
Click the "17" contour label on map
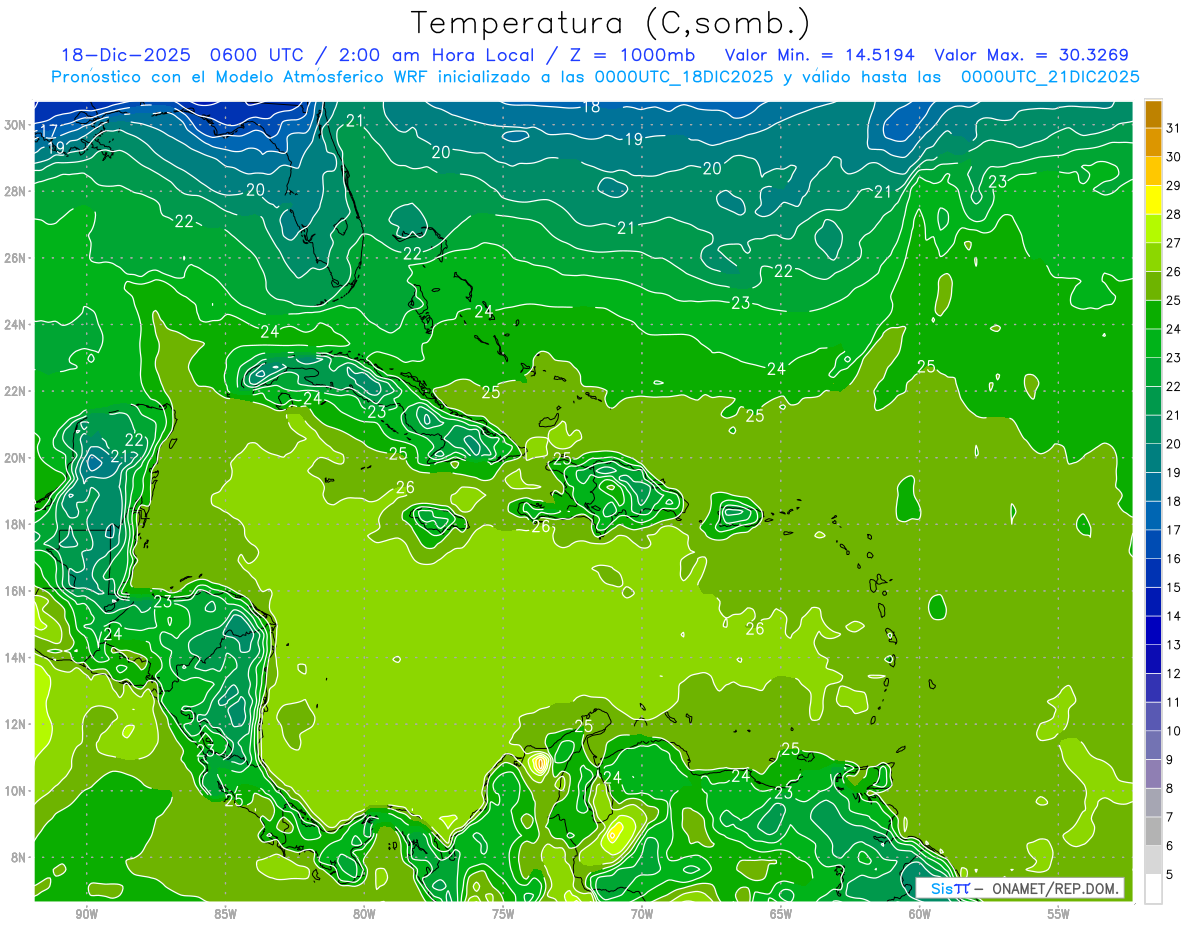[x=49, y=131]
